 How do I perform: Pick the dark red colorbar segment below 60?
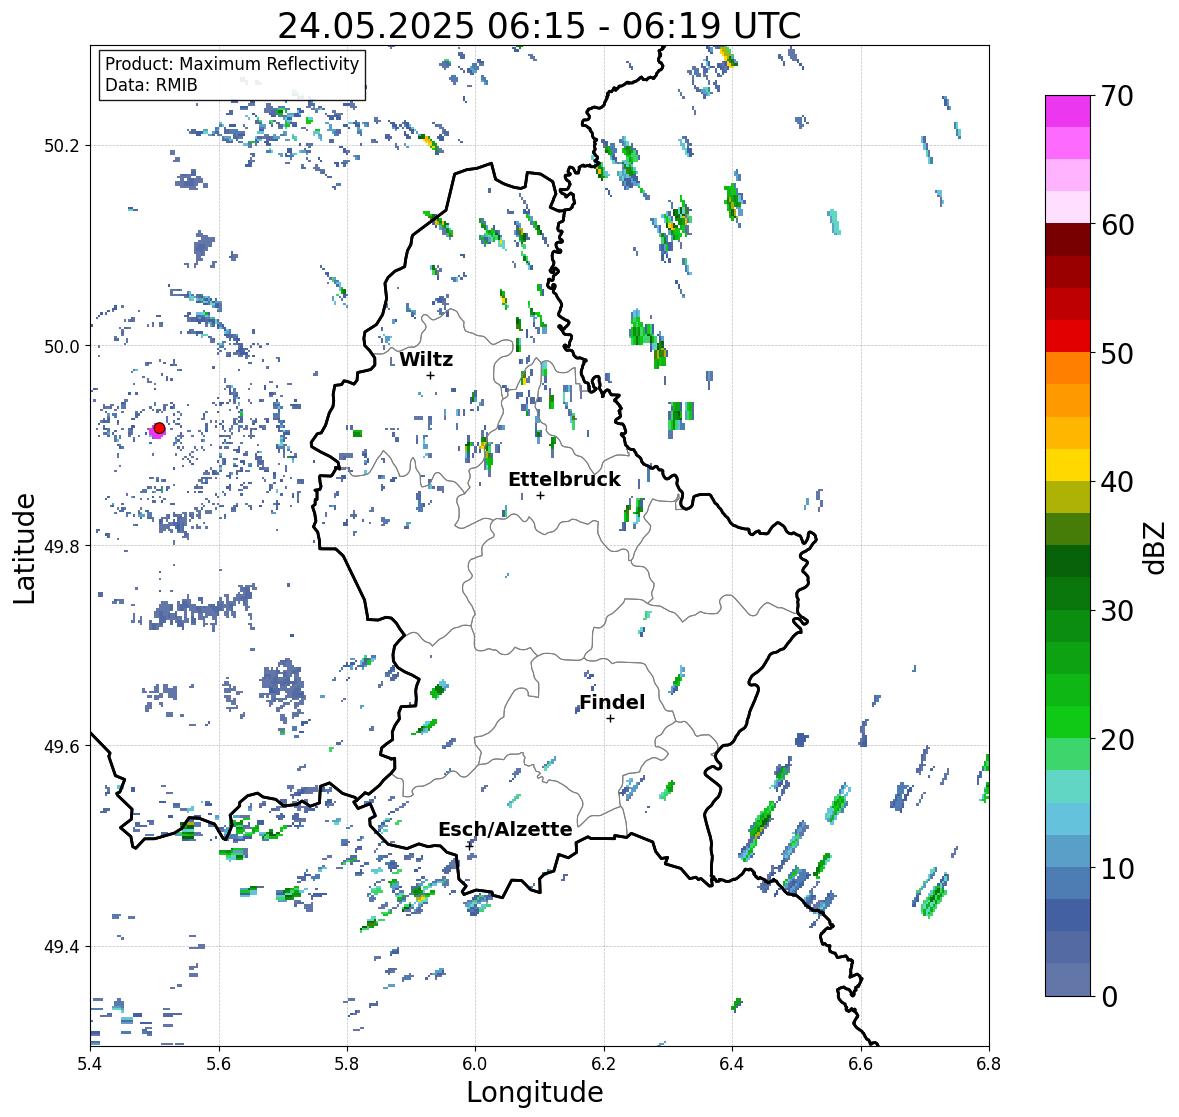pyautogui.click(x=1068, y=239)
